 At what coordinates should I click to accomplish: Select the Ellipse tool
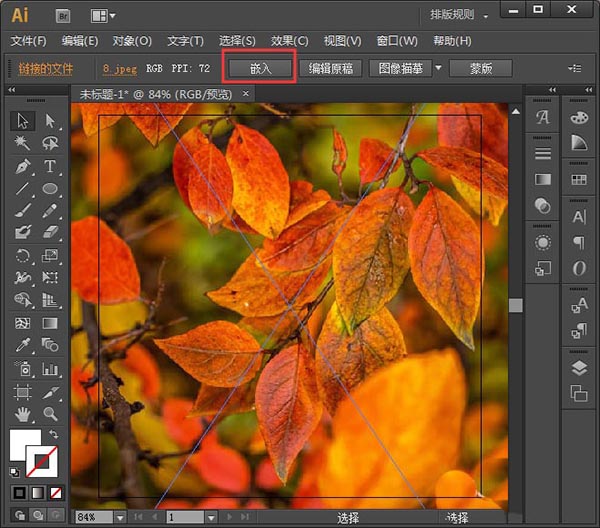click(50, 189)
